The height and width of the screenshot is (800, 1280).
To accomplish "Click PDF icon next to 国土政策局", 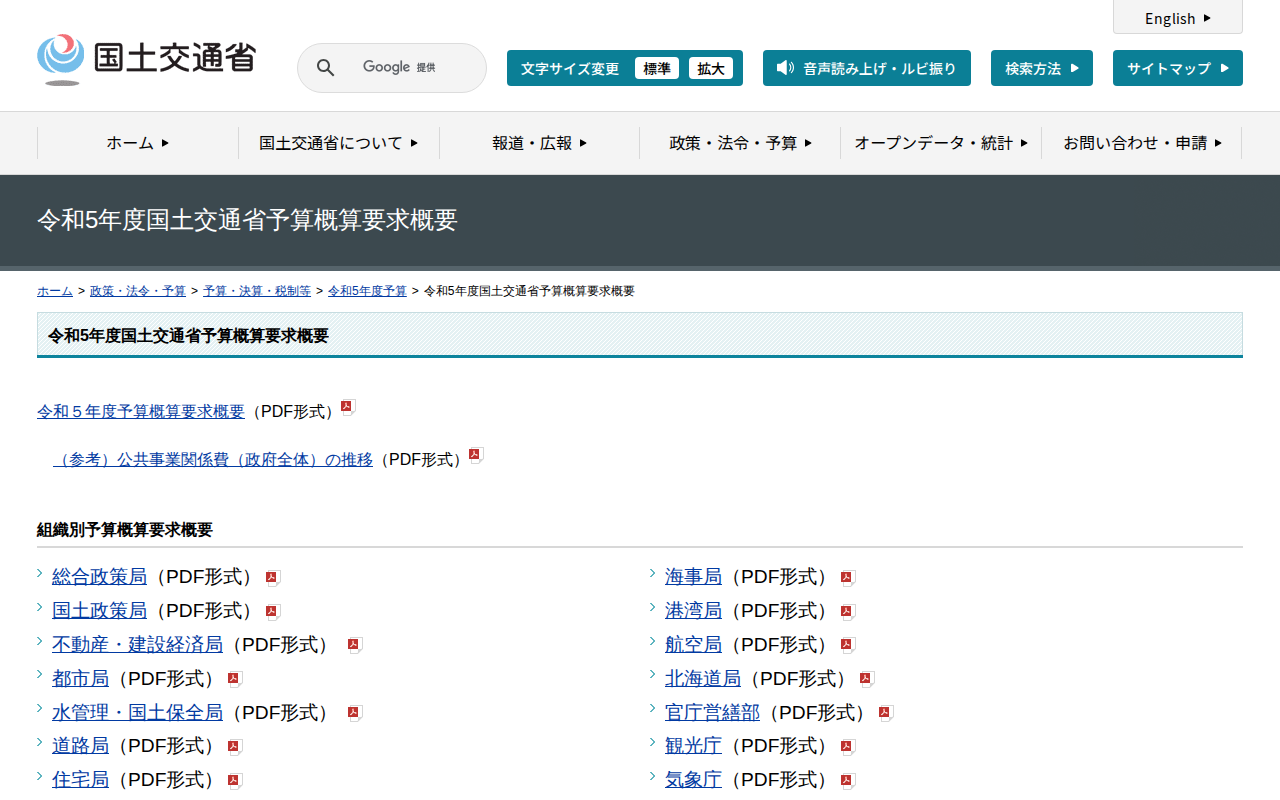I will pos(272,612).
